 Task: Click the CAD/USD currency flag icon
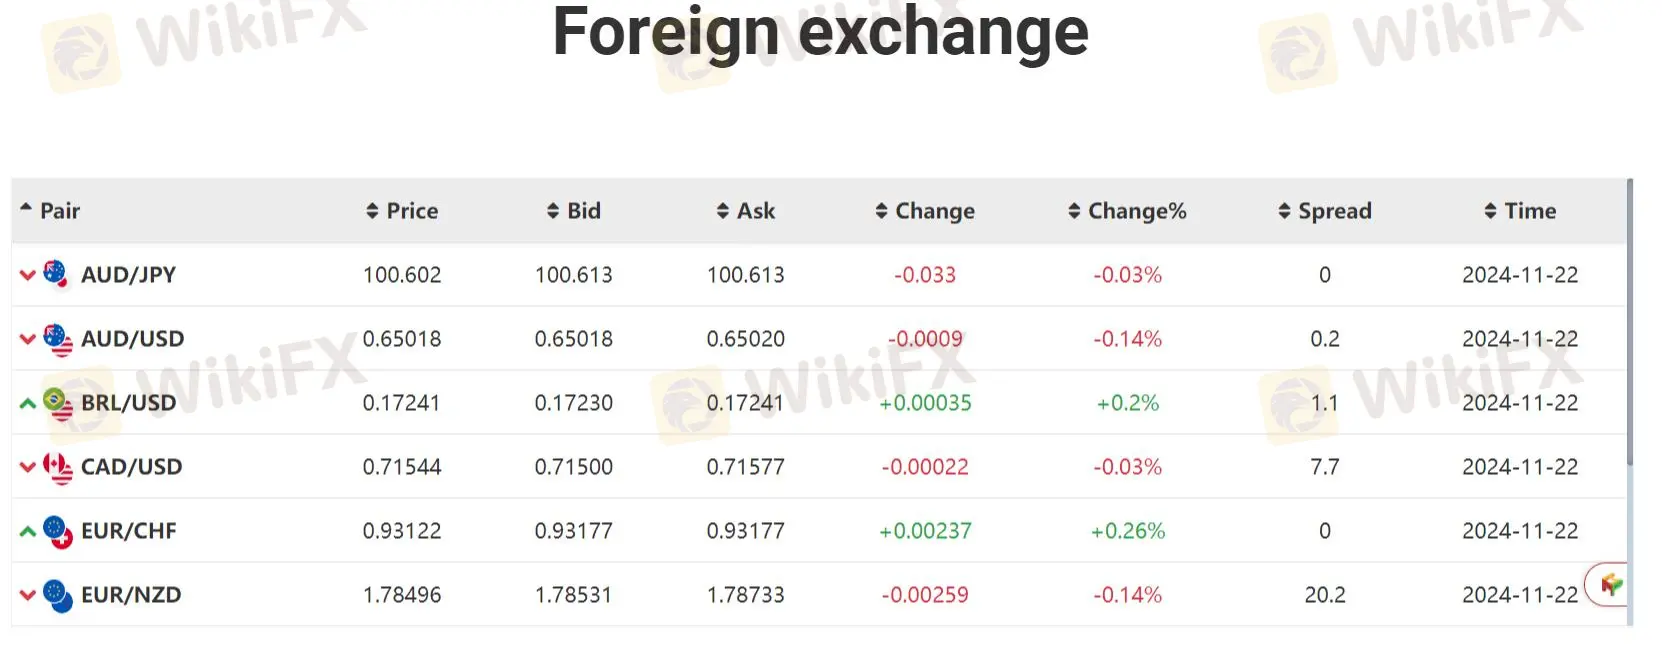[x=58, y=467]
